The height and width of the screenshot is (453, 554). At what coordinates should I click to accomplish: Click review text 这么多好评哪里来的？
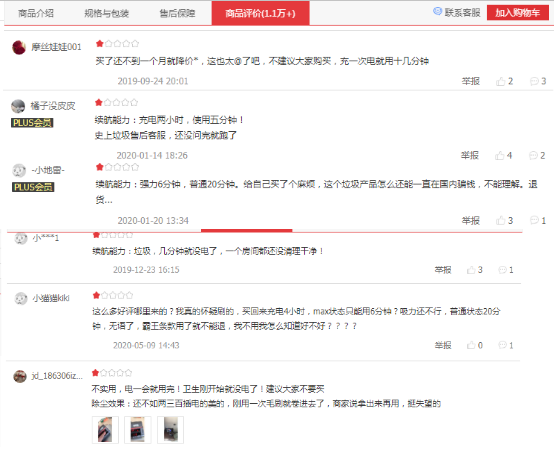pos(296,319)
